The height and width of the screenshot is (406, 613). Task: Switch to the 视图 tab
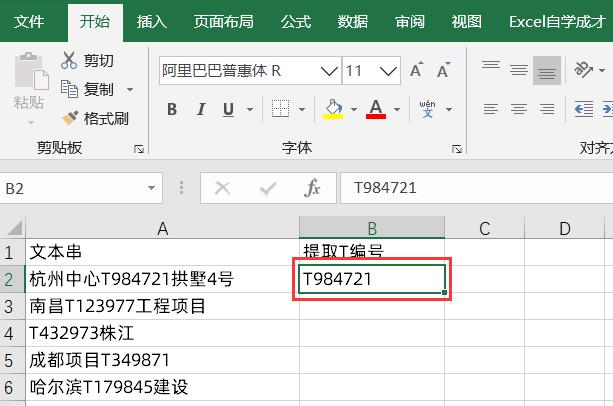466,22
